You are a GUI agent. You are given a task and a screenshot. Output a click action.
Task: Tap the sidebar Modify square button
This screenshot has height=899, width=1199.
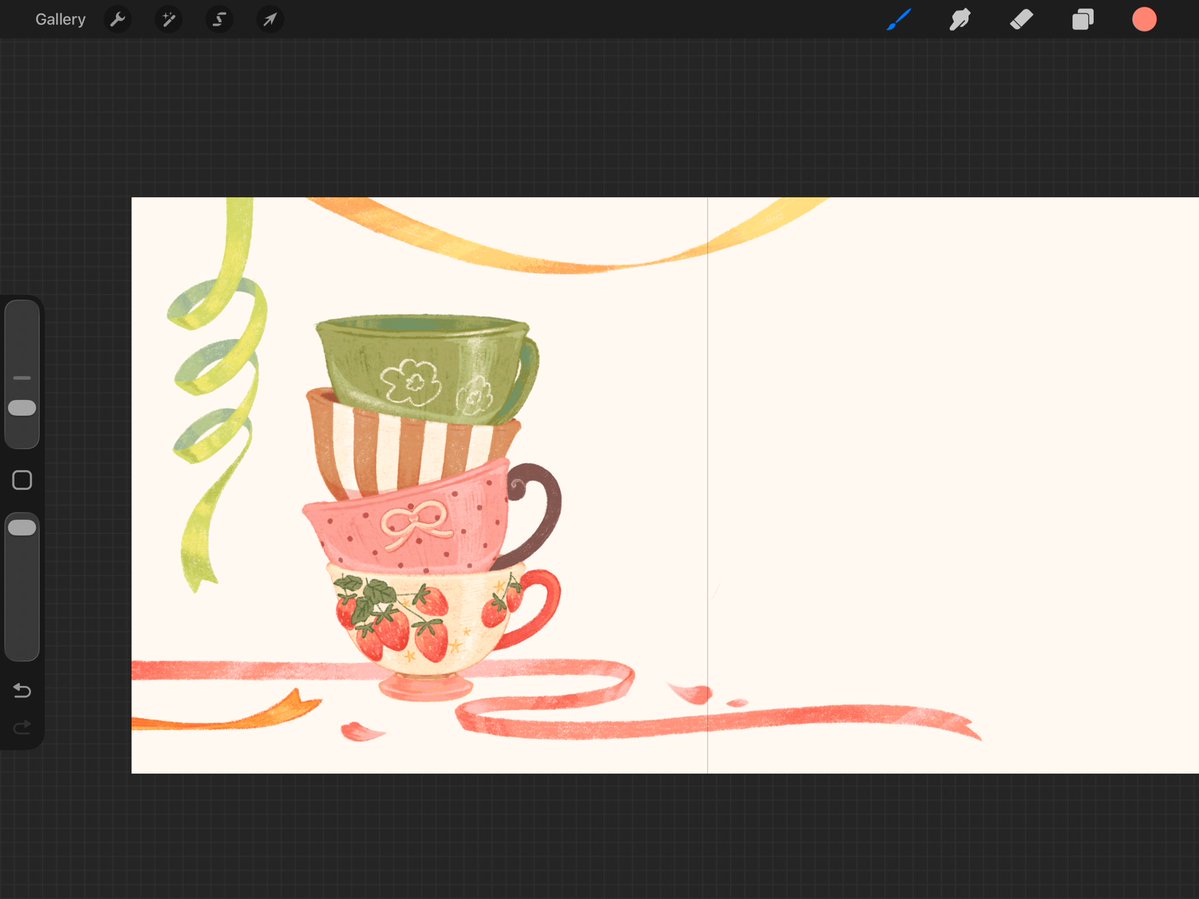pyautogui.click(x=22, y=480)
